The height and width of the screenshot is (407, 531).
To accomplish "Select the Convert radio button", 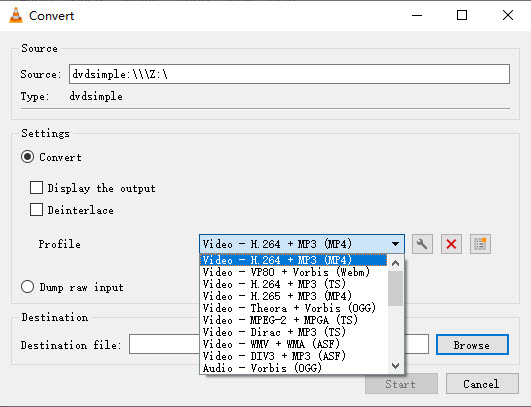I will coord(27,157).
